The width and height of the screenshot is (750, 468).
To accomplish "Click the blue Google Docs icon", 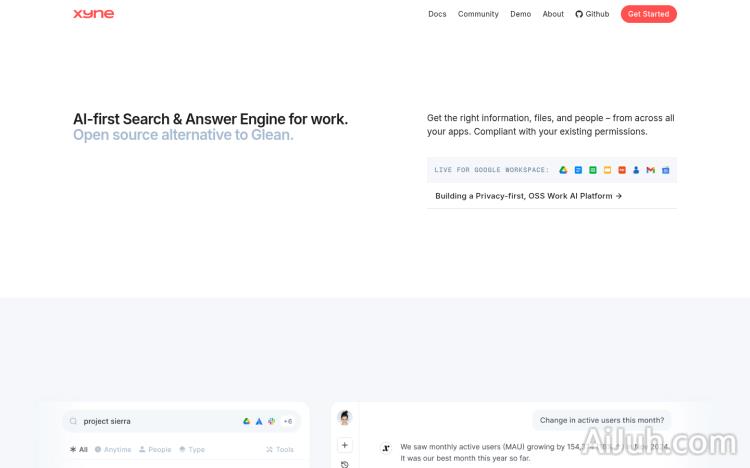I will tap(578, 170).
